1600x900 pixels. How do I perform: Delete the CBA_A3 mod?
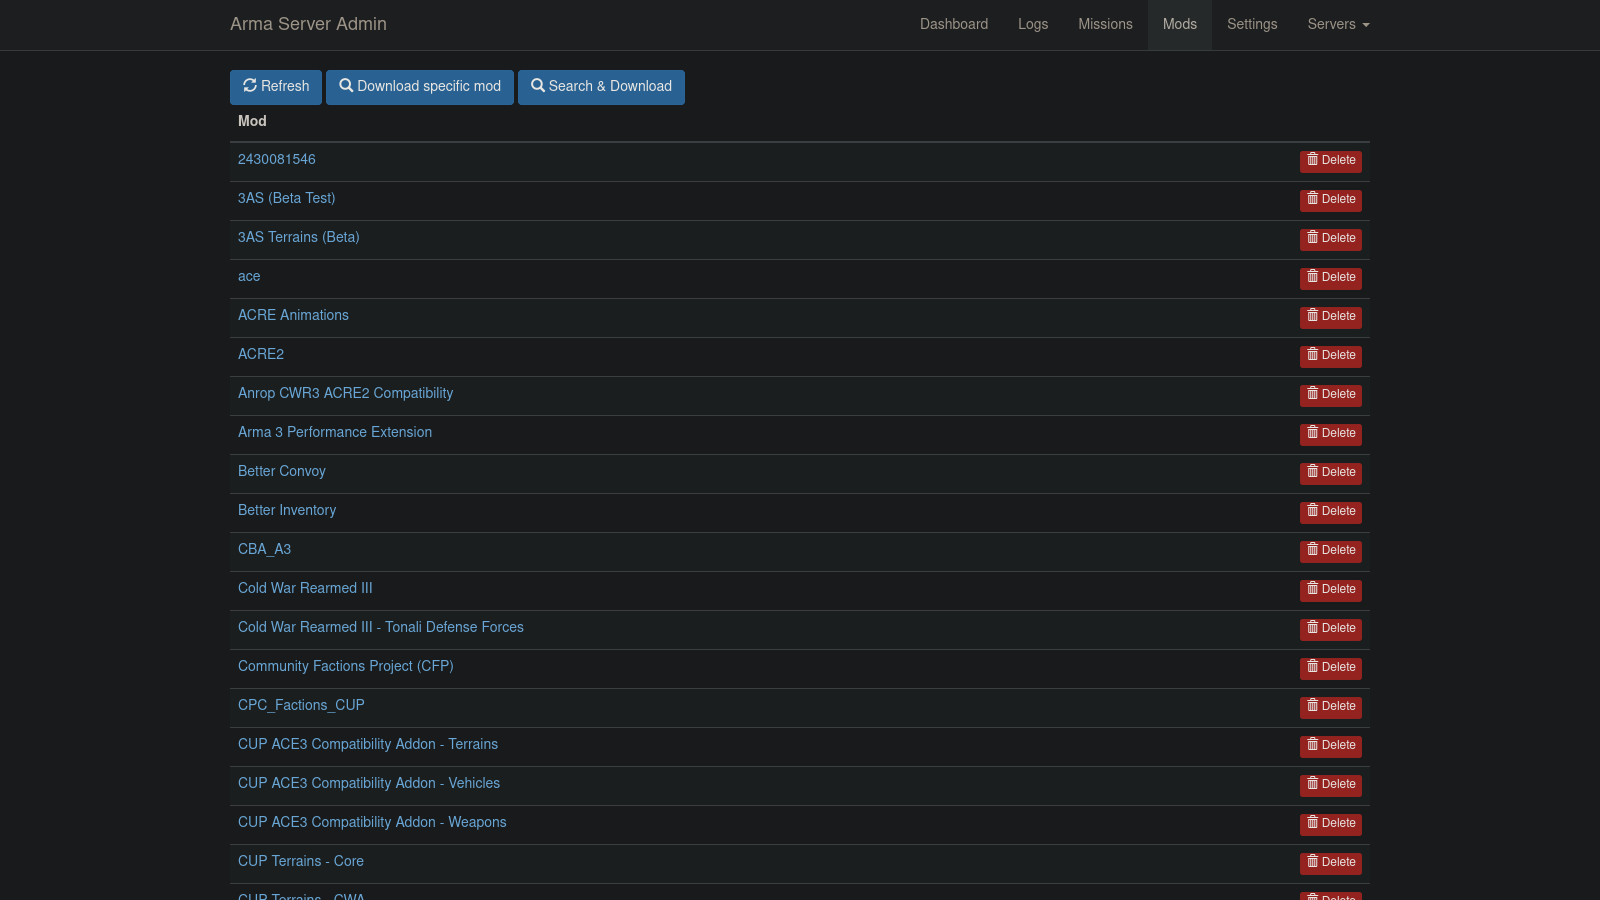1331,551
